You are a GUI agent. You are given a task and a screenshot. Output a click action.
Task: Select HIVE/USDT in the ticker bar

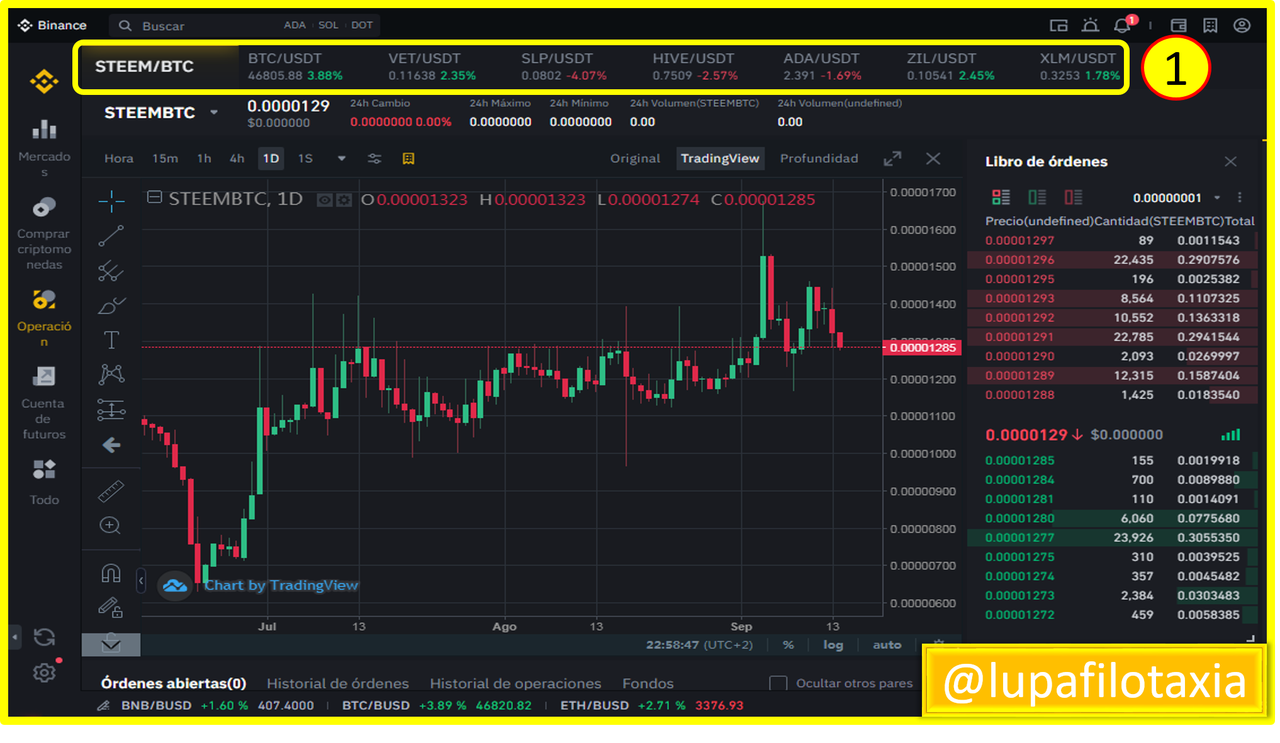tap(695, 67)
